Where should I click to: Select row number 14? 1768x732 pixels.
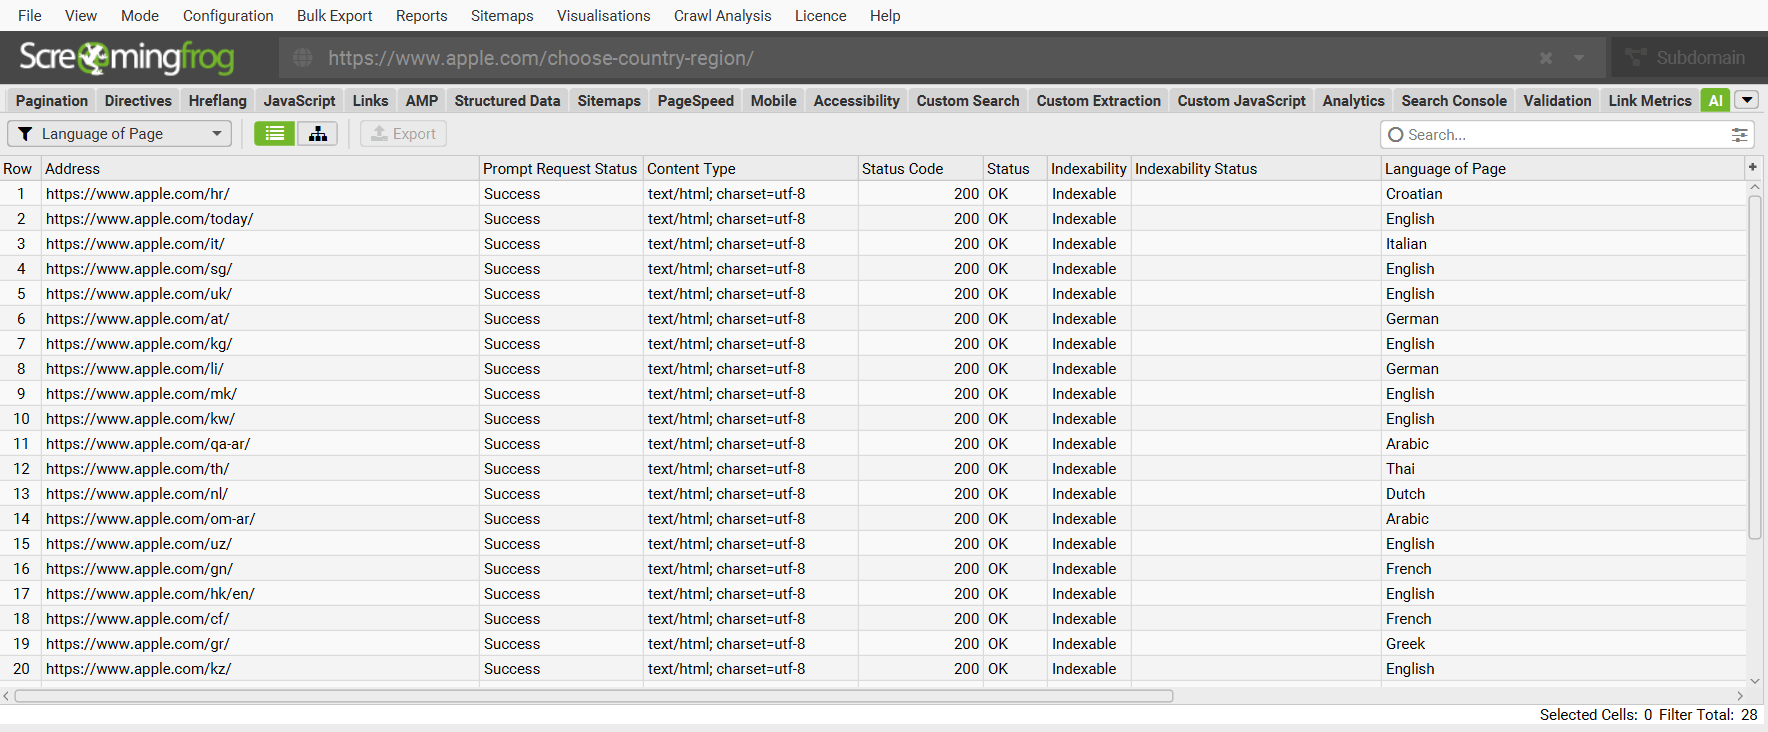[x=21, y=519]
